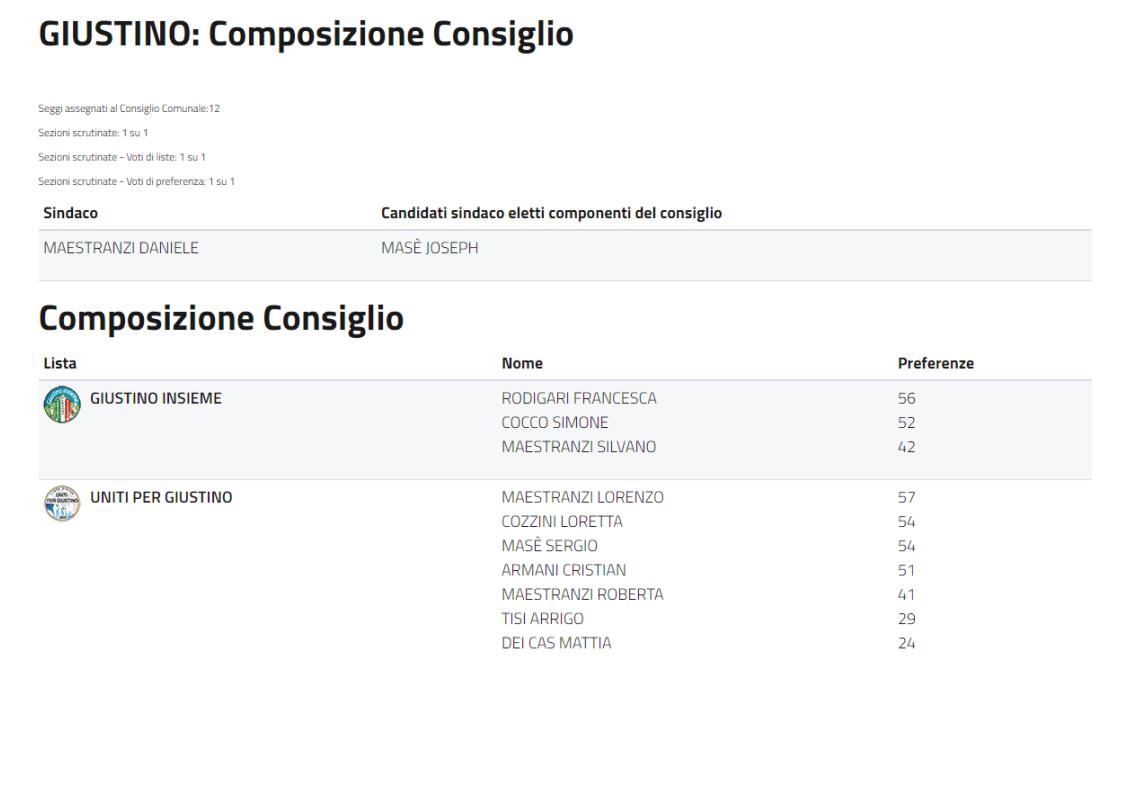This screenshot has height=793, width=1122.
Task: Select the GIUSTINO INSIEME list name
Action: (x=156, y=399)
